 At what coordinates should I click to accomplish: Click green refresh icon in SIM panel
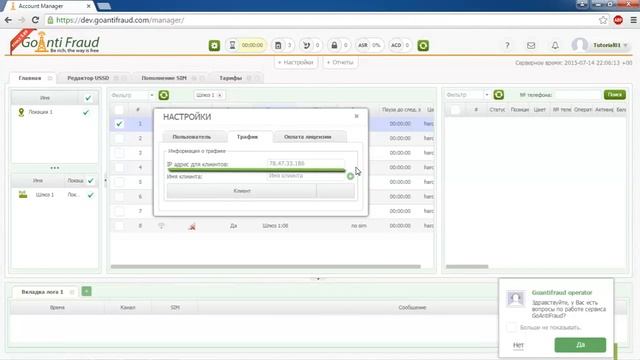tap(498, 95)
